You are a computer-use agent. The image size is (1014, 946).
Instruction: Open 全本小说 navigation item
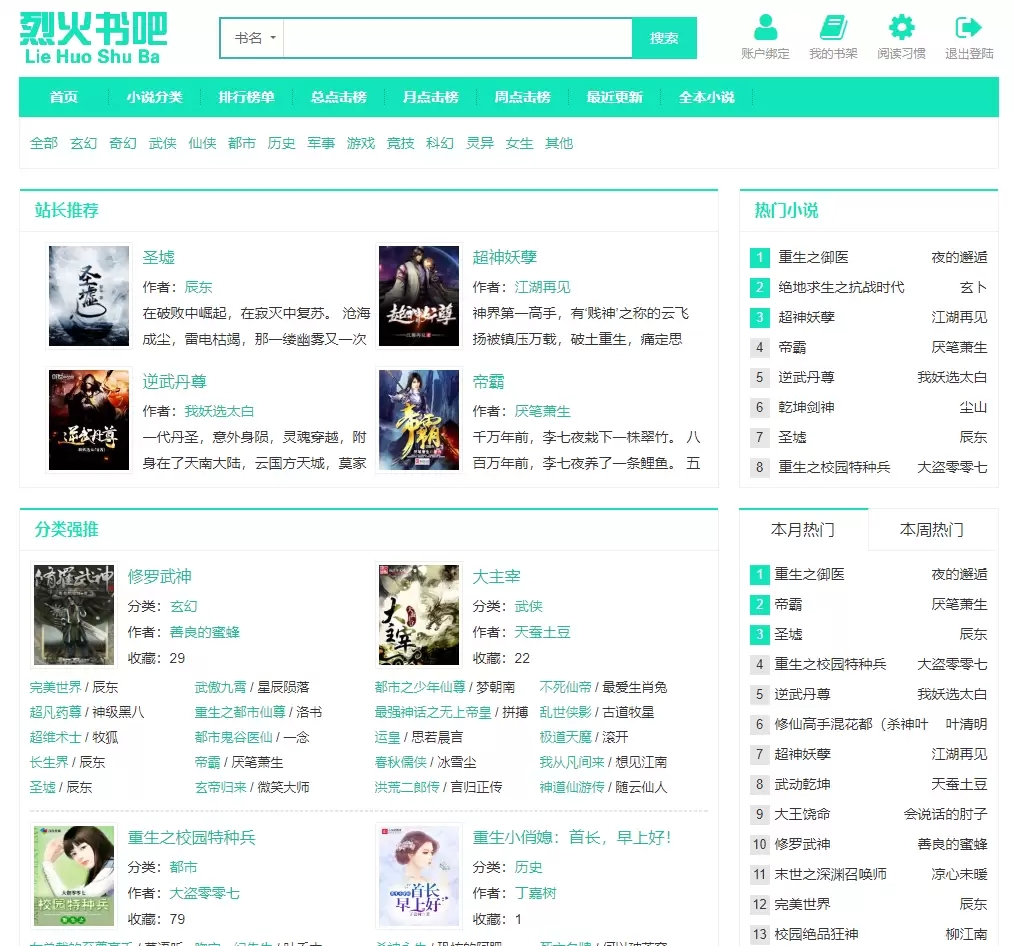point(706,97)
